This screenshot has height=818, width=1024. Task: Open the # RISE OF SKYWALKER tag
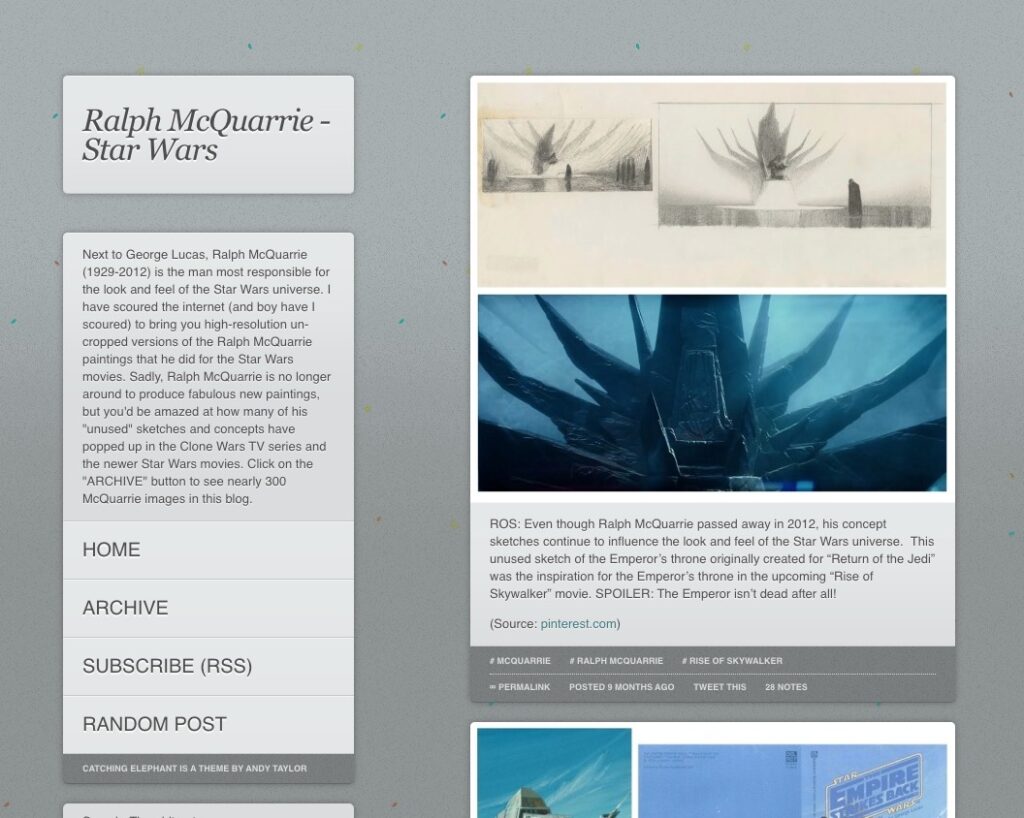pyautogui.click(x=732, y=661)
